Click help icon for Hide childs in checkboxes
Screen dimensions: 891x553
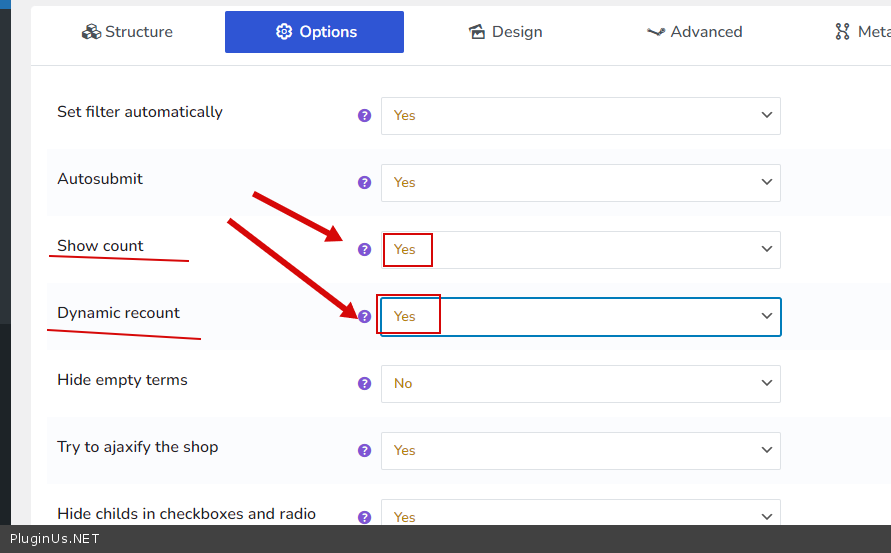point(364,517)
